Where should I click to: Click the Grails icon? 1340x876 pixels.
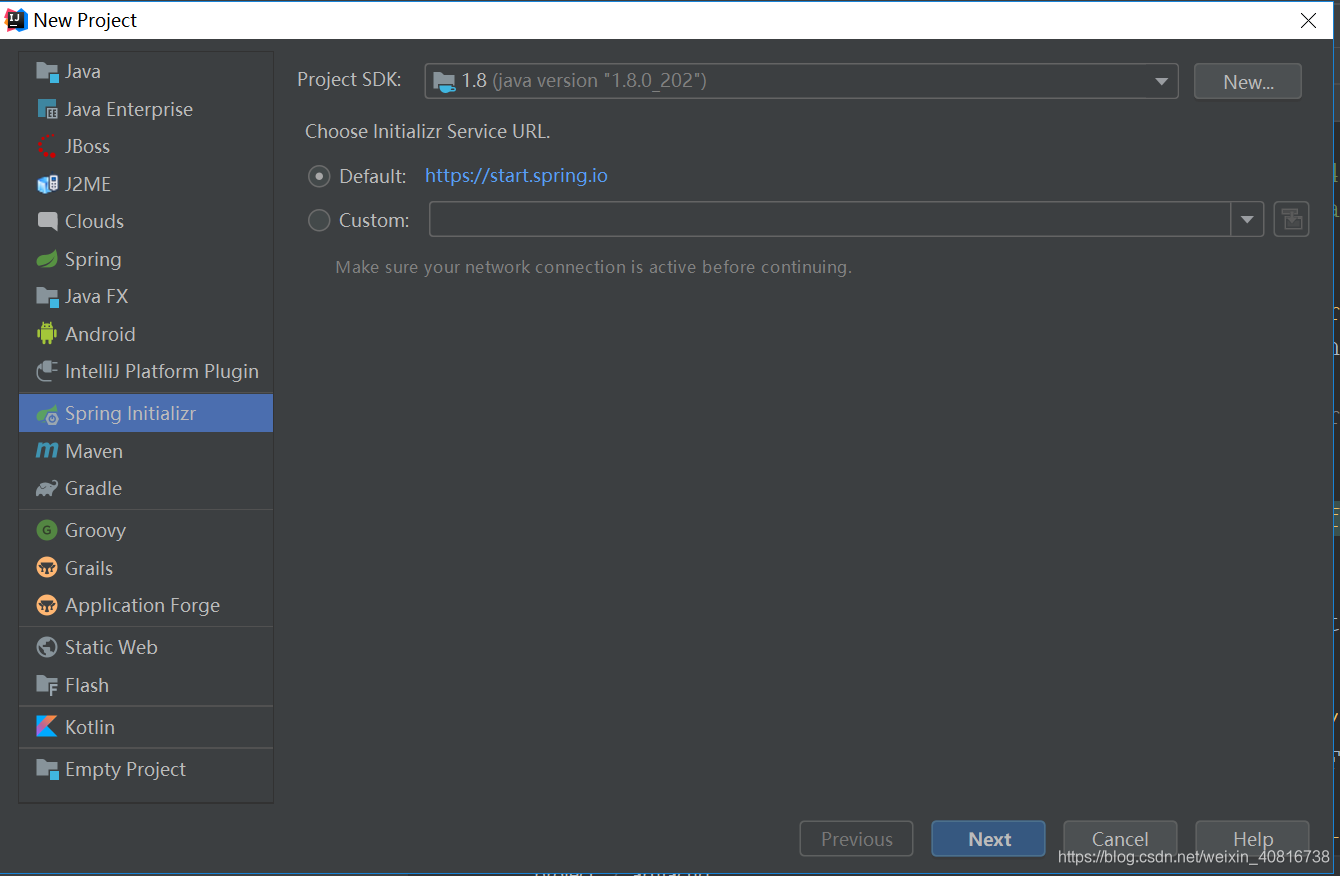[x=47, y=568]
